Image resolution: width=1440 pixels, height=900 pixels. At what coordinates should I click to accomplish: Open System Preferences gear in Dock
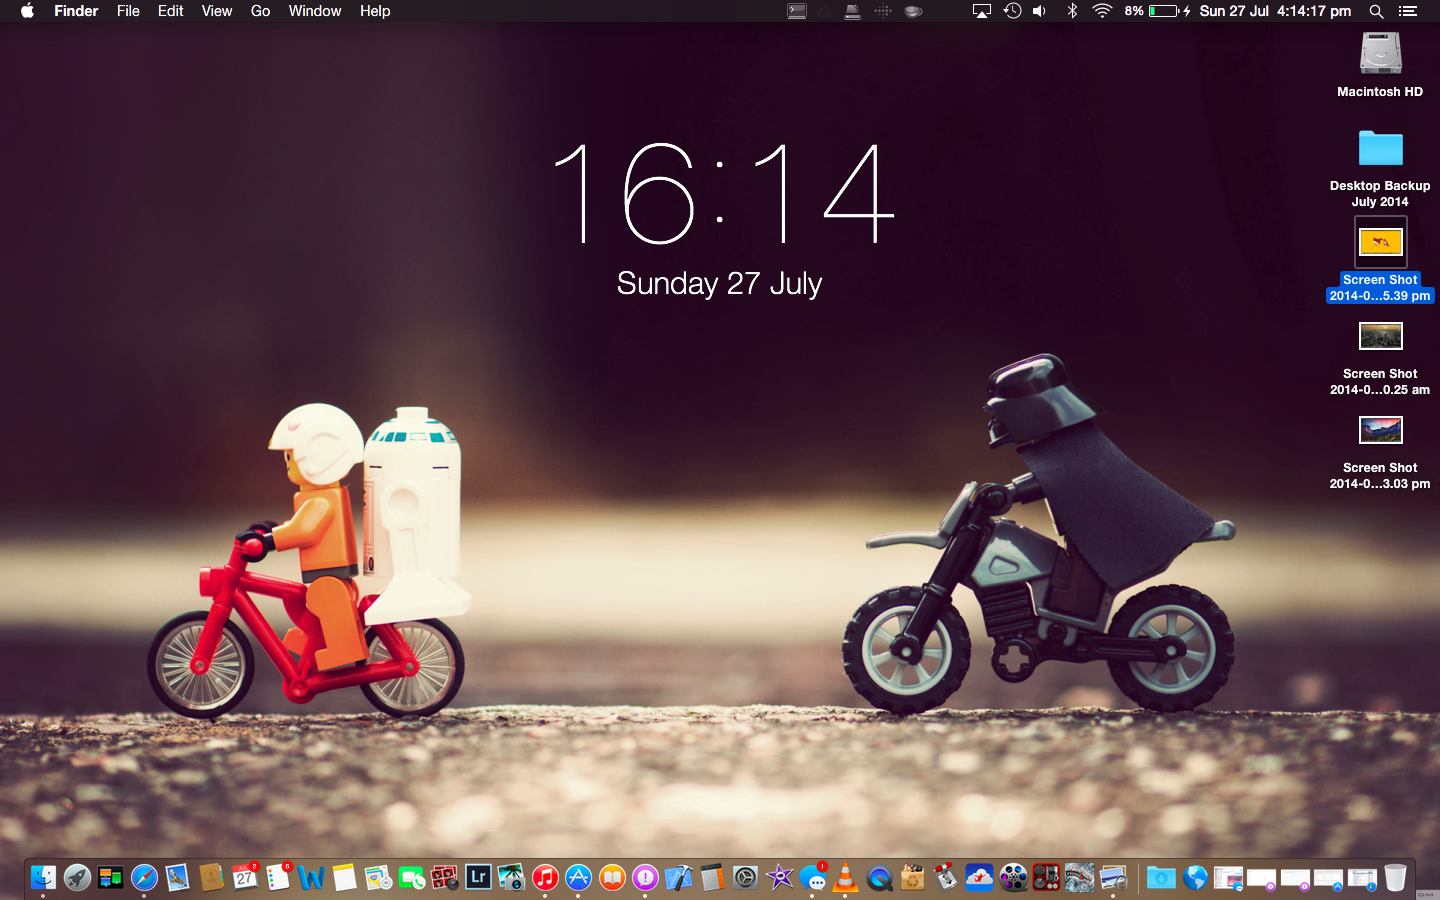point(746,878)
